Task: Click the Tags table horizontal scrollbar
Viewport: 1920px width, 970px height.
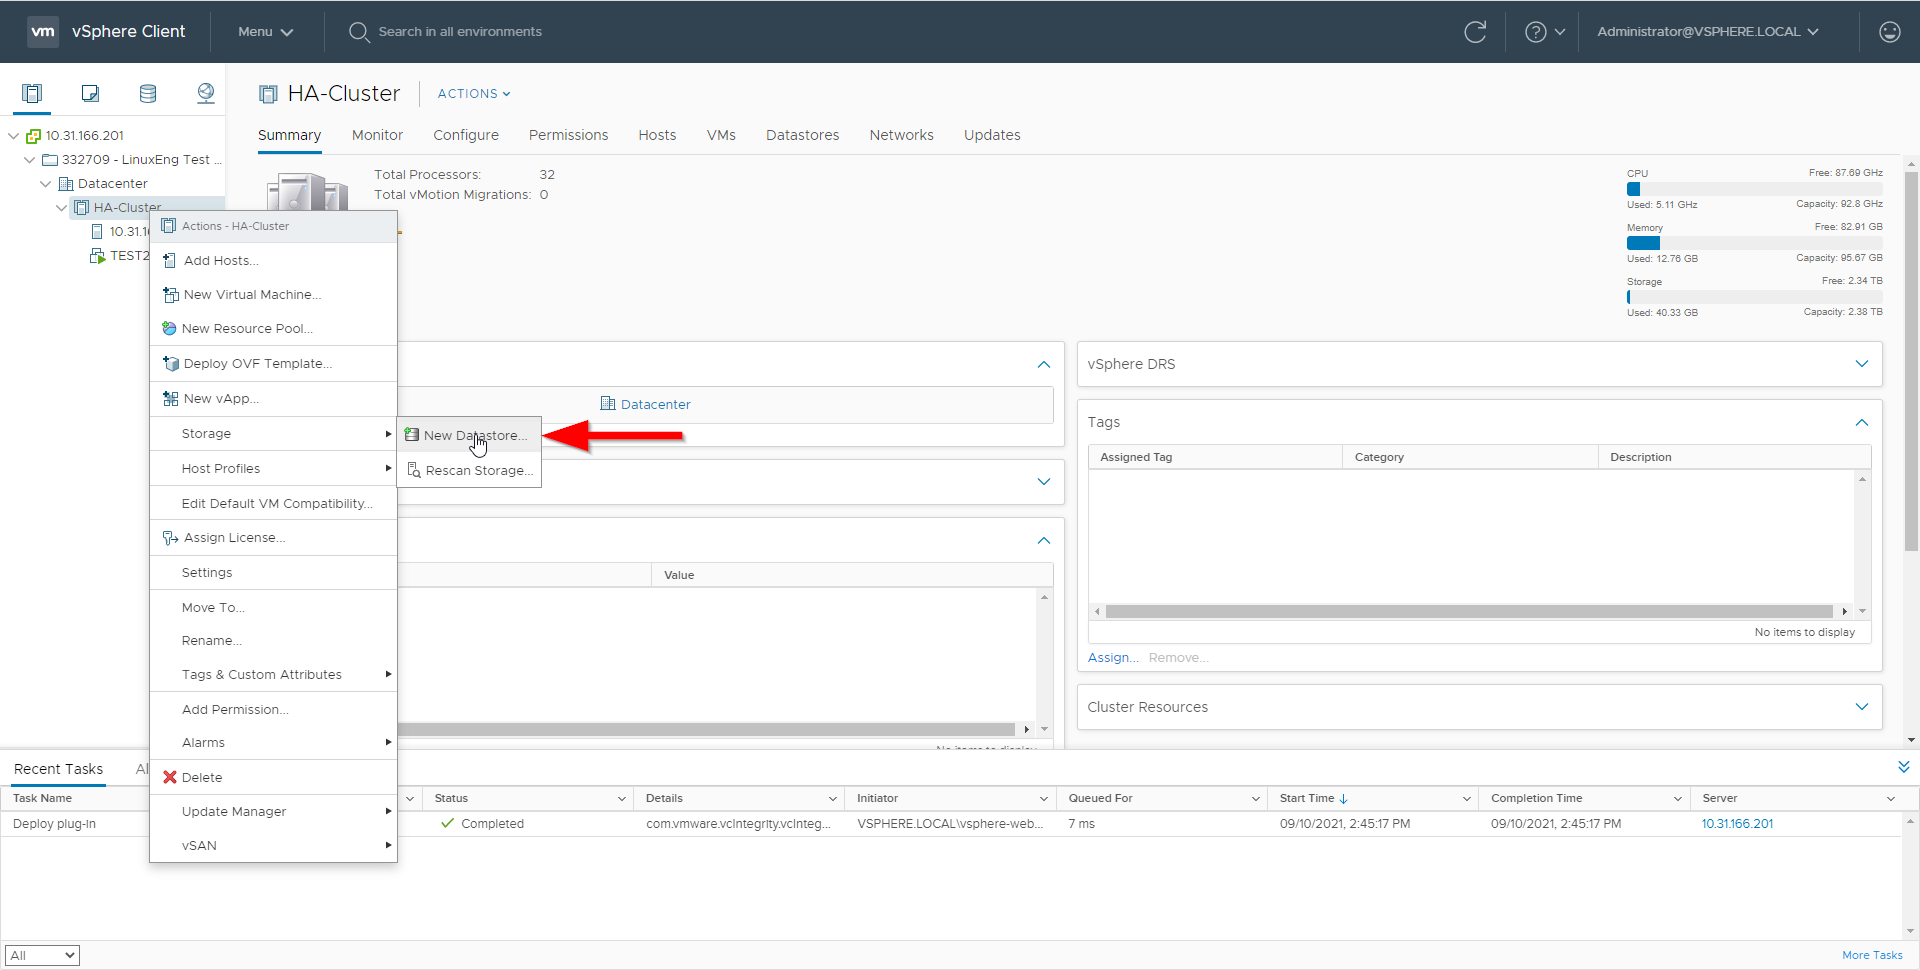Action: tap(1468, 611)
